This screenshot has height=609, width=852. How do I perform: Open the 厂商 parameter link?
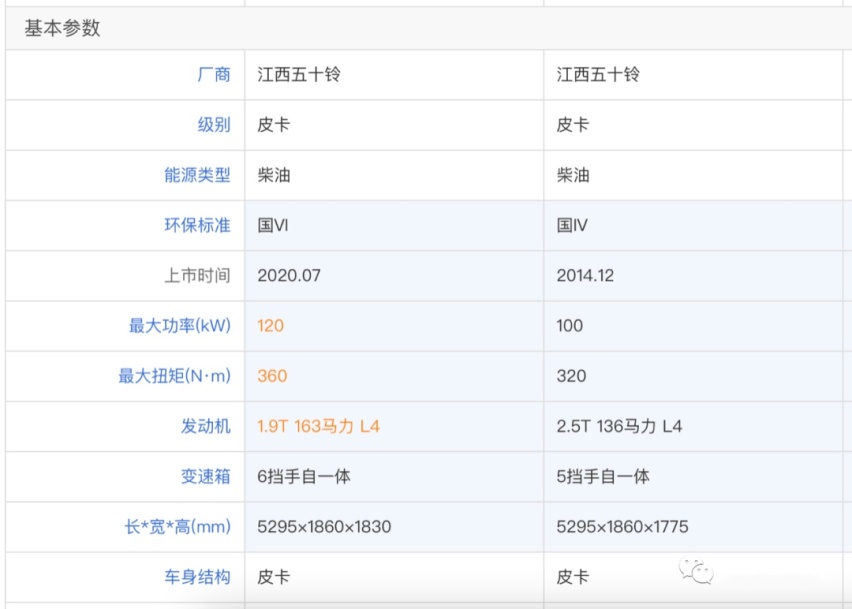(x=214, y=74)
